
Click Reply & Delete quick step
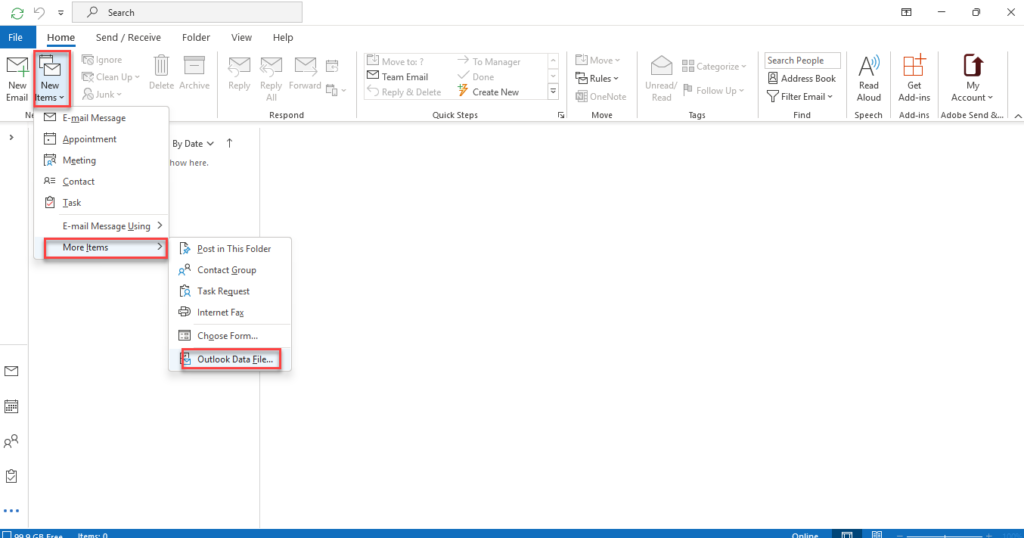pyautogui.click(x=404, y=92)
